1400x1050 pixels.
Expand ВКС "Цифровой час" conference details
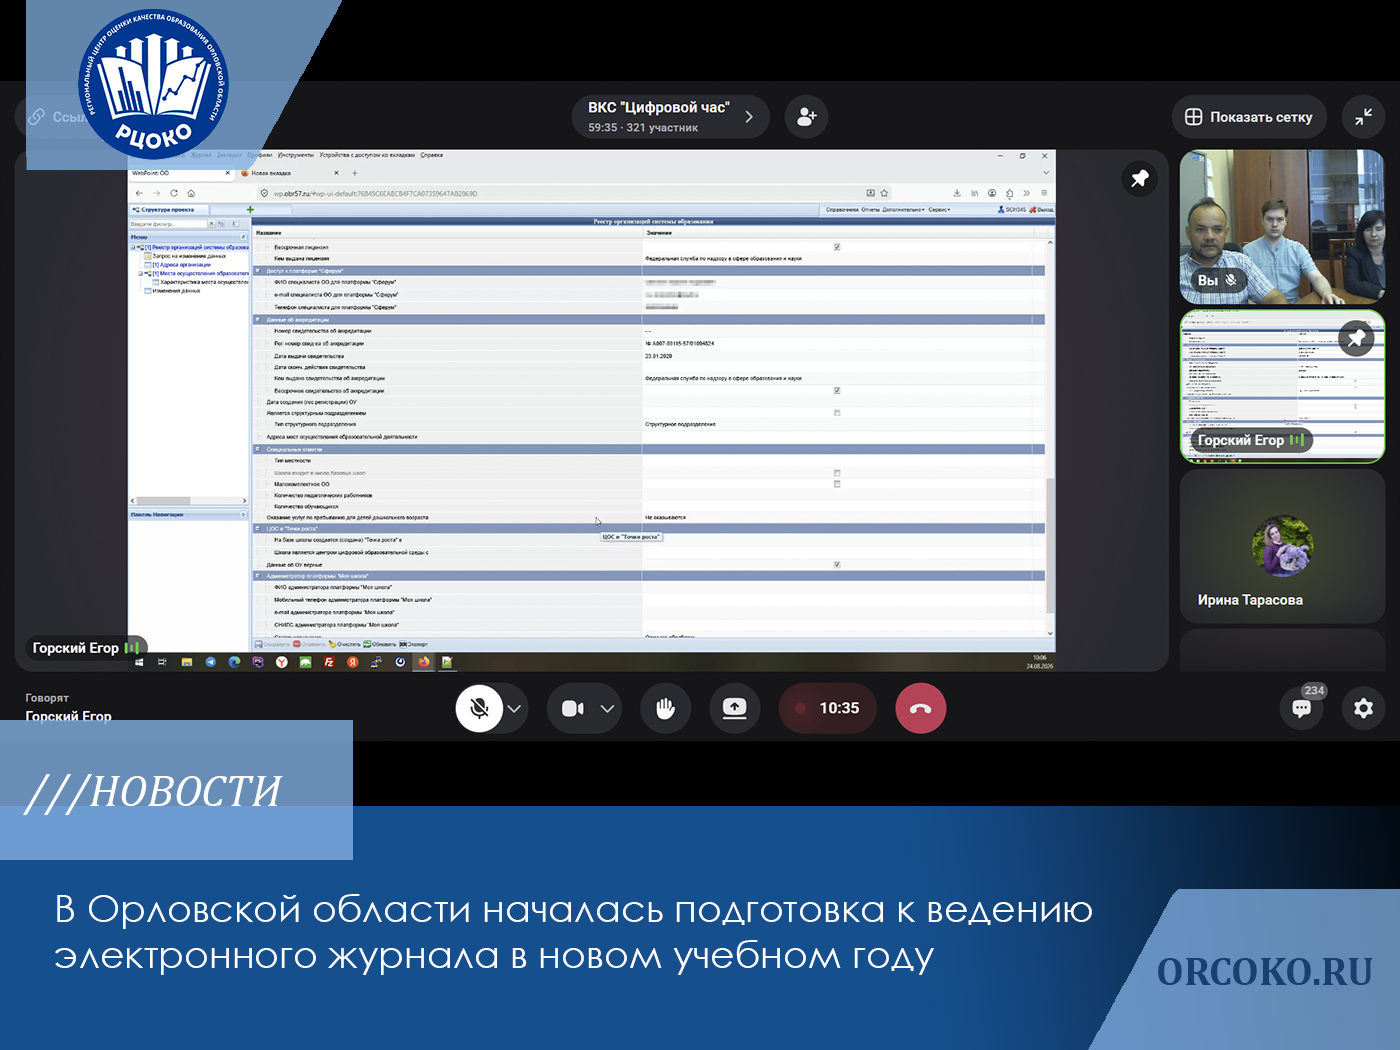(x=670, y=117)
